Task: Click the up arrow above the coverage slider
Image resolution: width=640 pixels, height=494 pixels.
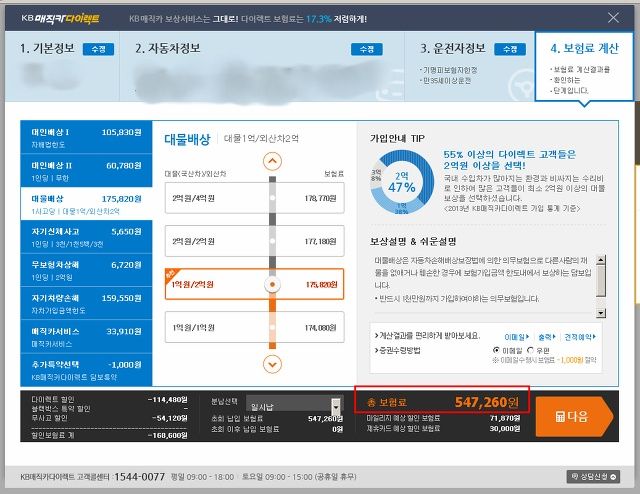Action: coord(272,161)
